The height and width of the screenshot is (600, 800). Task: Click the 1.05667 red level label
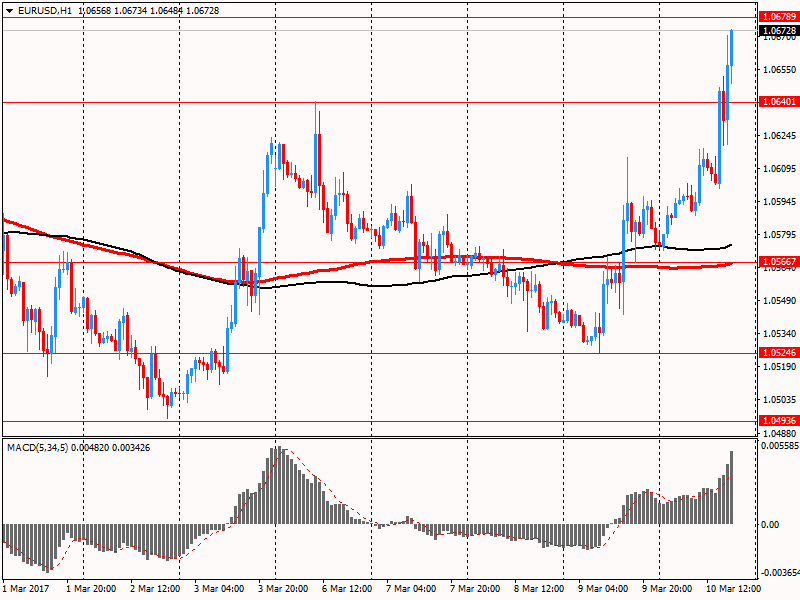pos(779,262)
